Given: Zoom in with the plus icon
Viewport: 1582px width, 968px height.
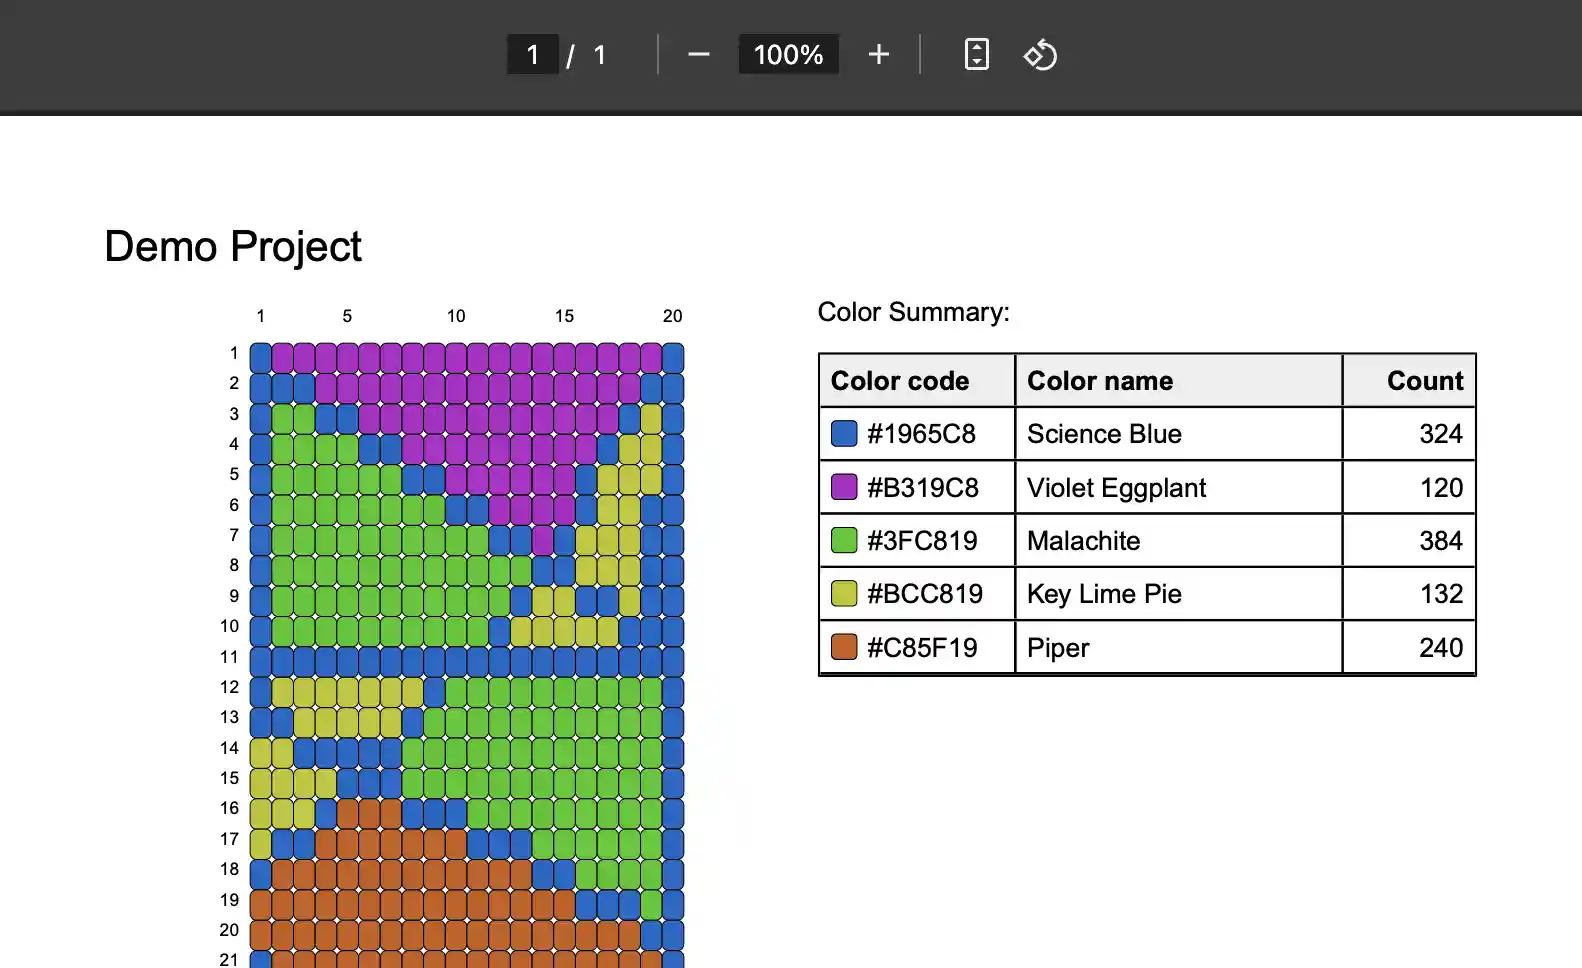Looking at the screenshot, I should 878,54.
